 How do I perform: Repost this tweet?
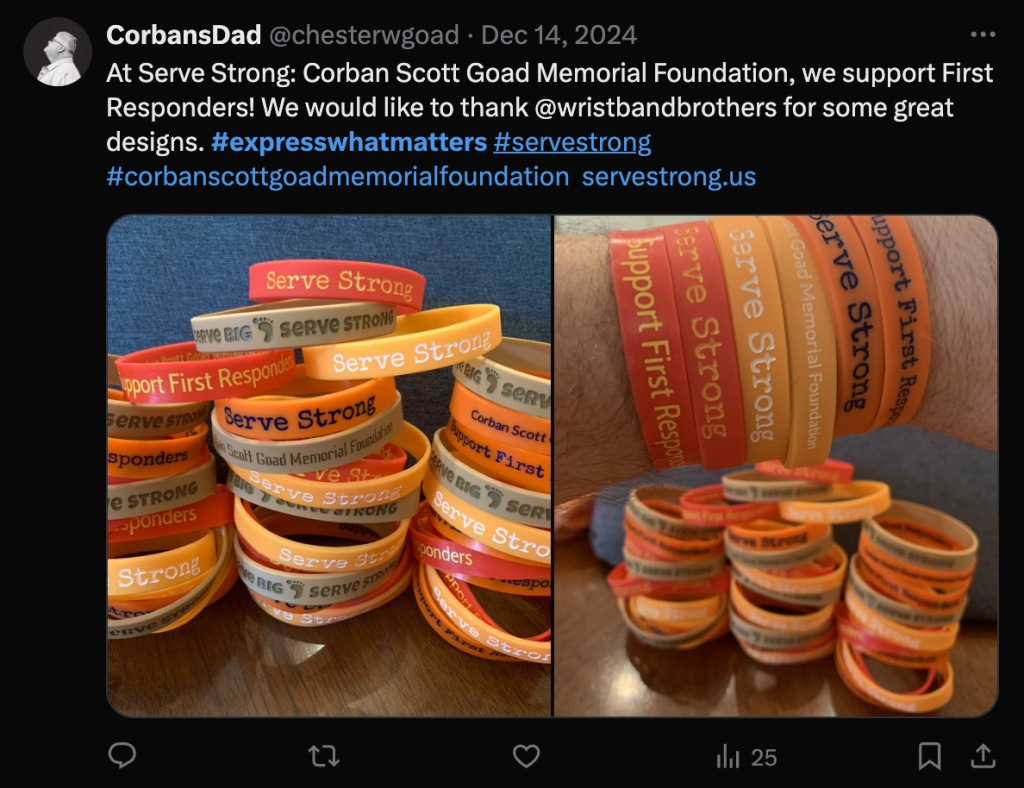[323, 756]
